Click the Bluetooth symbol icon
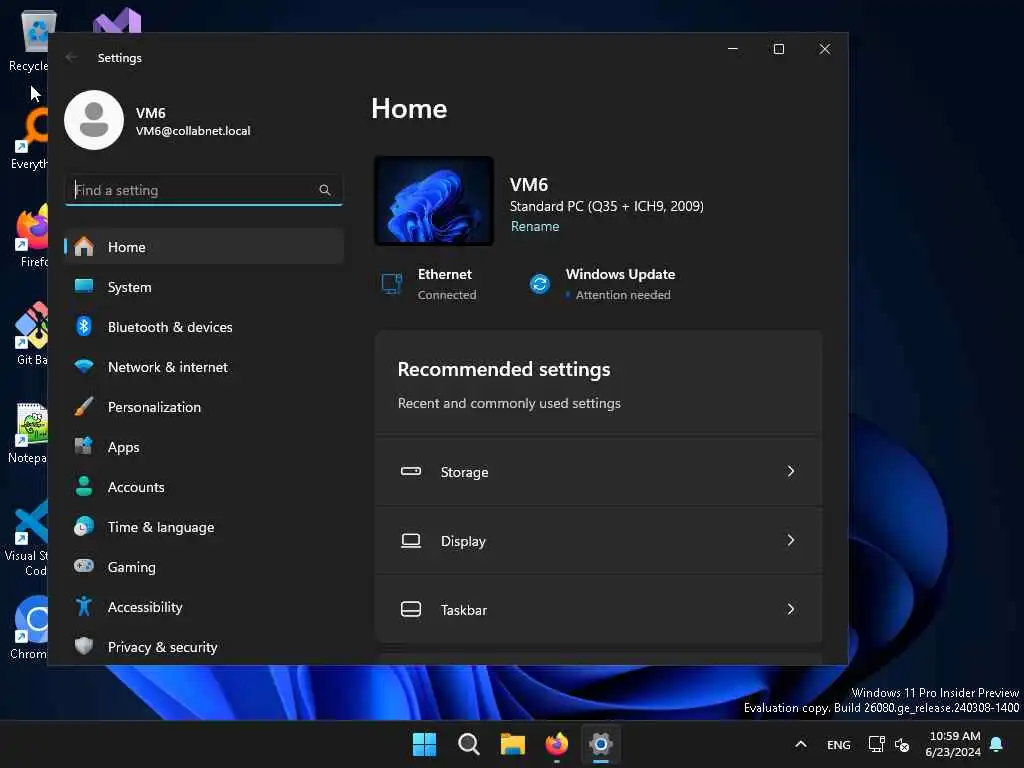This screenshot has width=1024, height=768. [84, 327]
